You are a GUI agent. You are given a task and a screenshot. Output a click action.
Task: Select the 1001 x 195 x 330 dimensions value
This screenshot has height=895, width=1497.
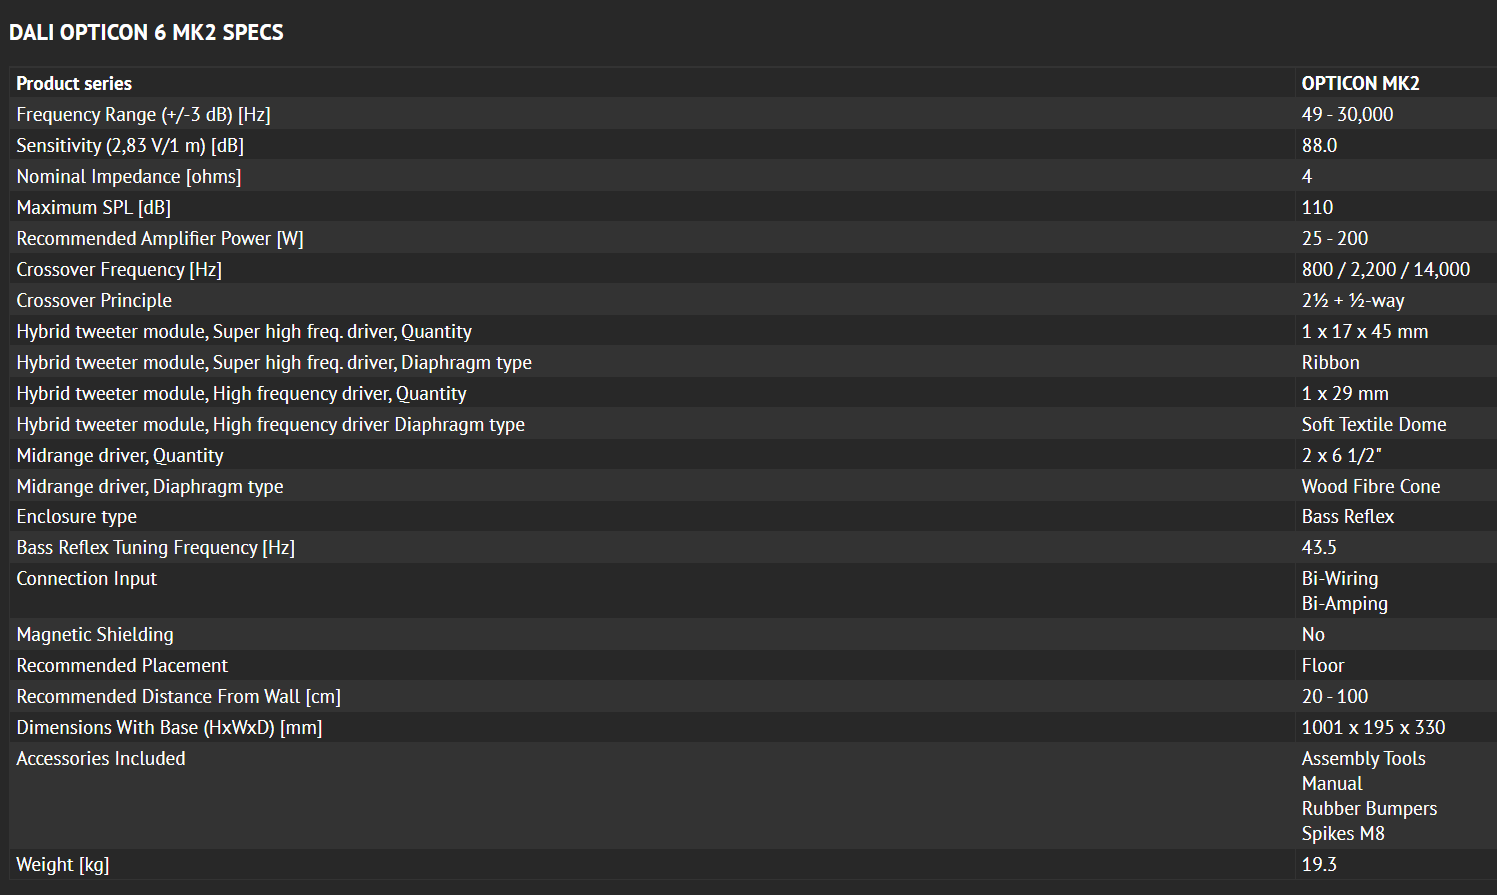point(1373,728)
